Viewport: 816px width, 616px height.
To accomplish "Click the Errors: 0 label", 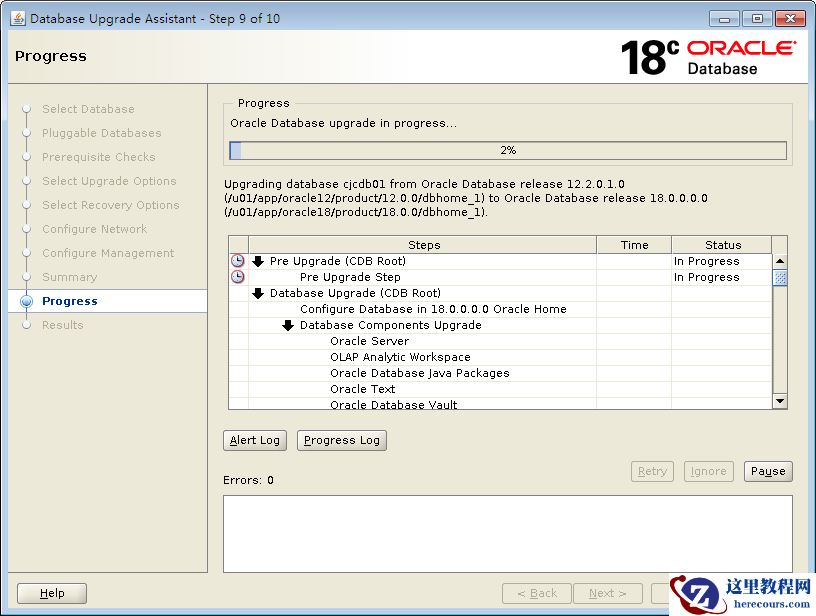I will point(248,480).
